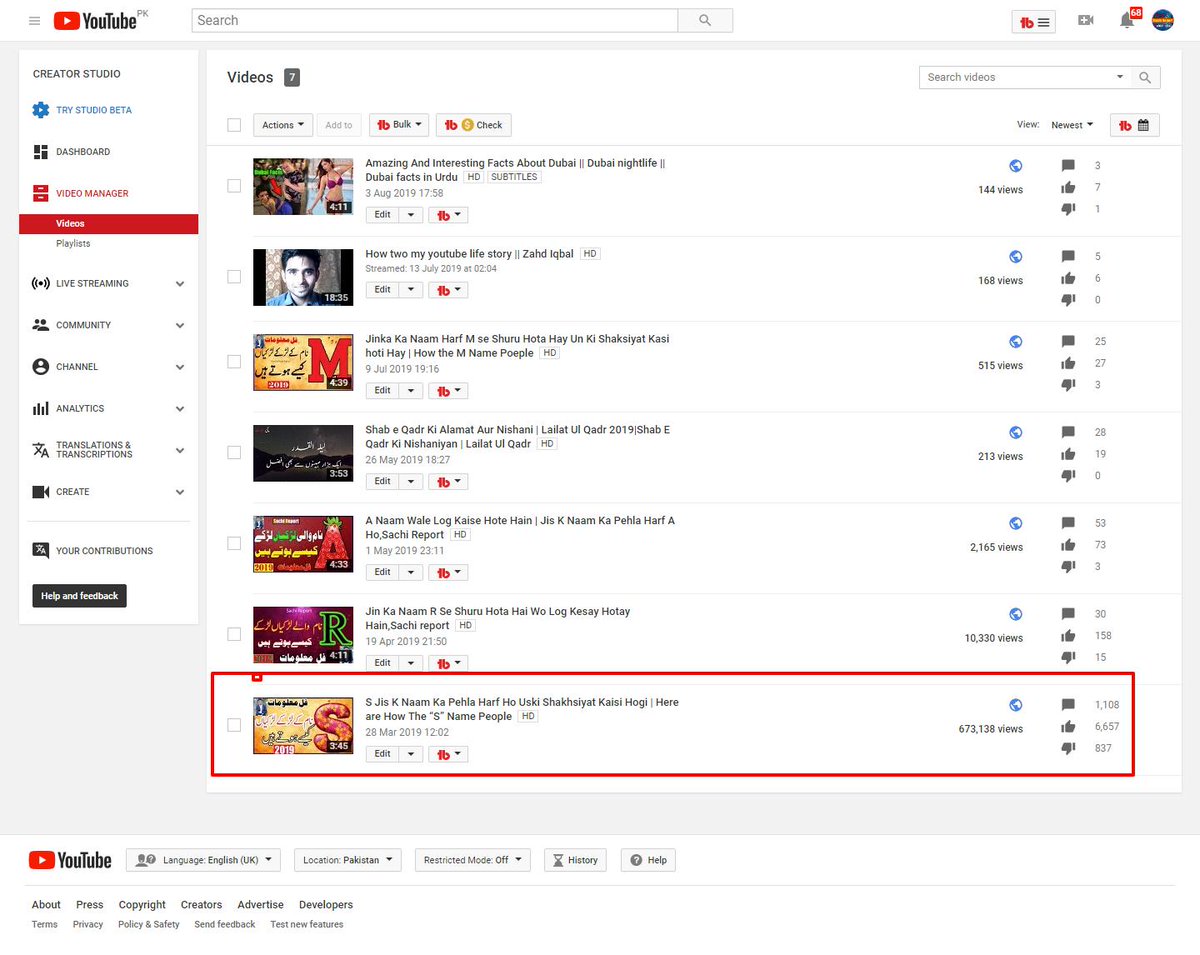Open the Language English (UK) dropdown
Image resolution: width=1200 pixels, height=955 pixels.
pos(203,860)
